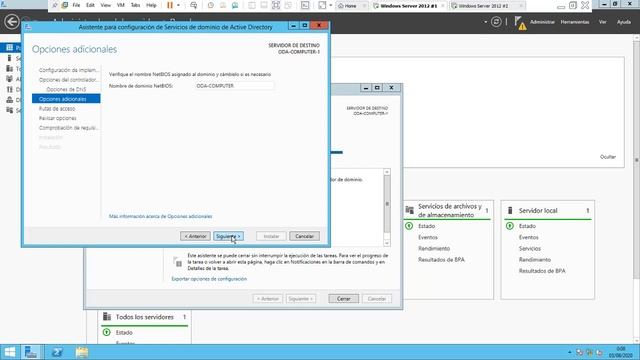
Task: Open Servicios de archivos y de almacenamiento tile
Action: [x=450, y=211]
